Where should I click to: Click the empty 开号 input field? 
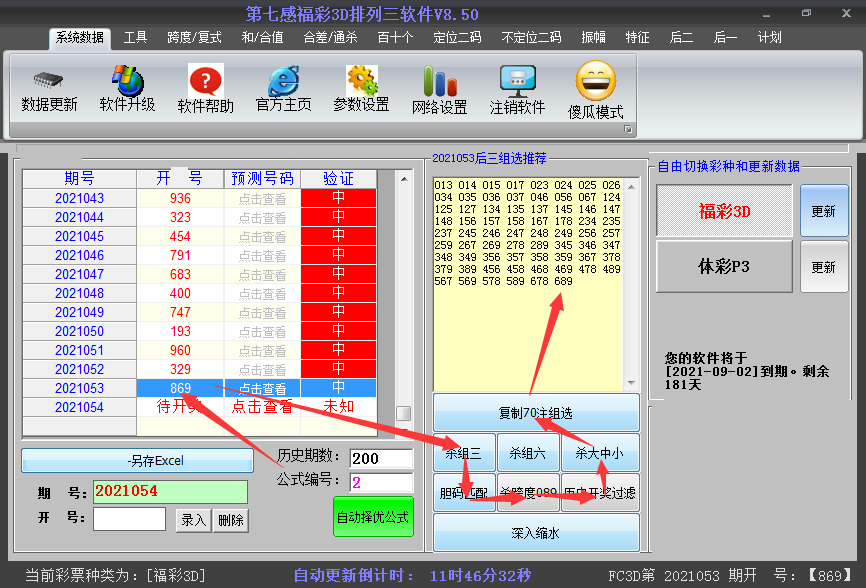click(x=129, y=519)
